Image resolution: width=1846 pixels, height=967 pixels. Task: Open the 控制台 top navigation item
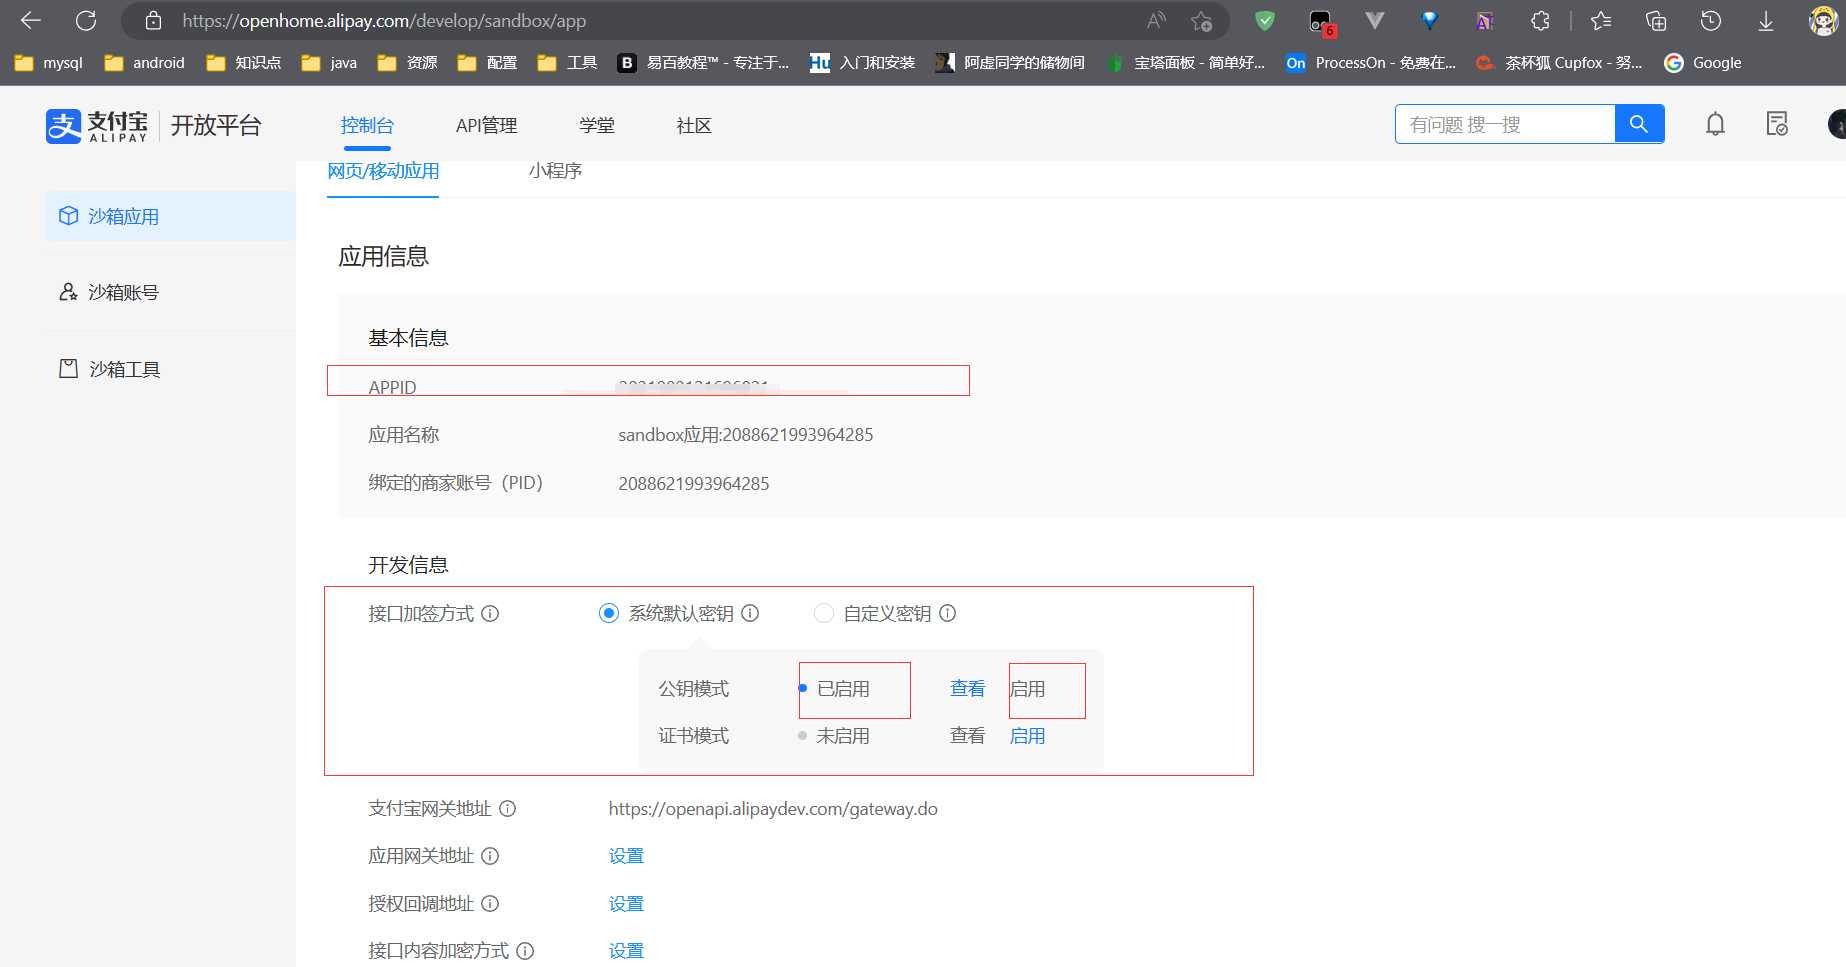tap(367, 126)
